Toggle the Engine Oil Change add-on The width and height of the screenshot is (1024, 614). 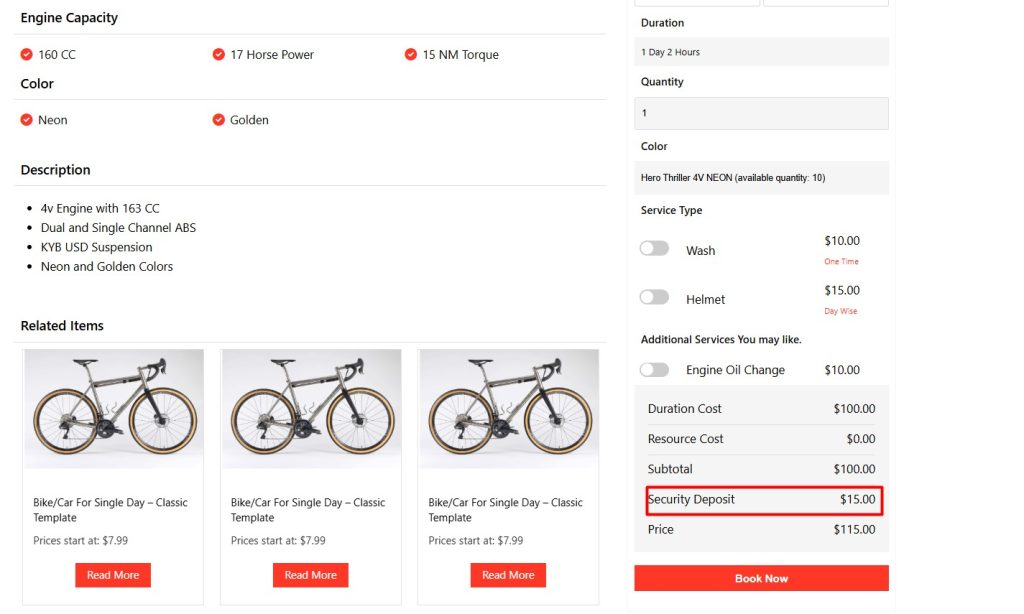(654, 370)
